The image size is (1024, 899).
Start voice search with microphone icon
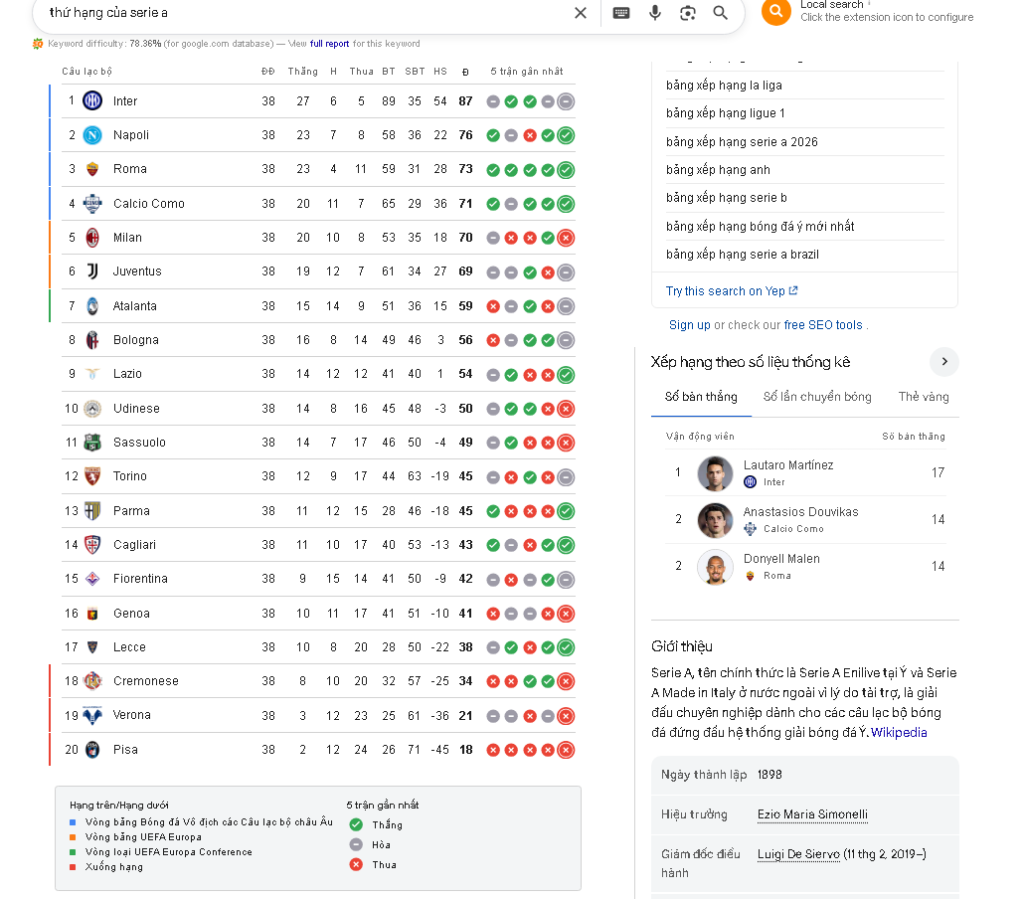(654, 13)
